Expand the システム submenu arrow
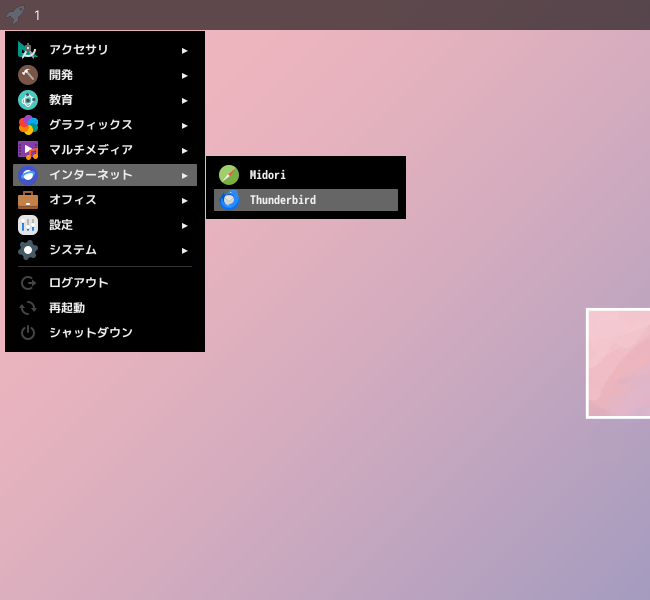Screen dimensions: 650x600 [184, 250]
